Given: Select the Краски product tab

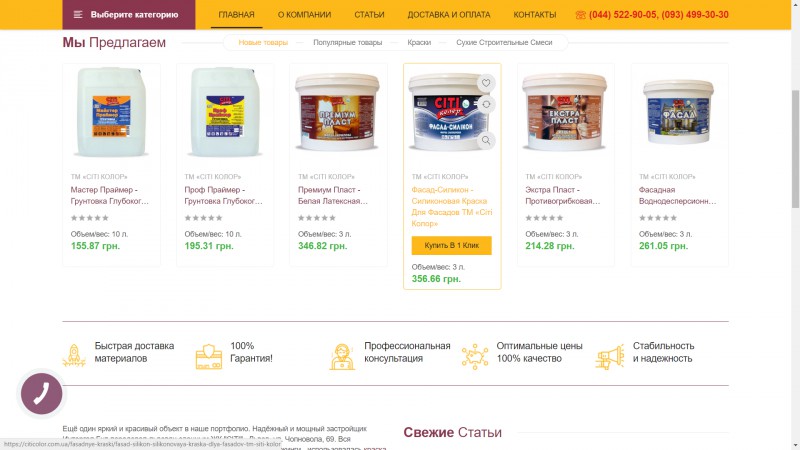Looking at the screenshot, I should 419,42.
